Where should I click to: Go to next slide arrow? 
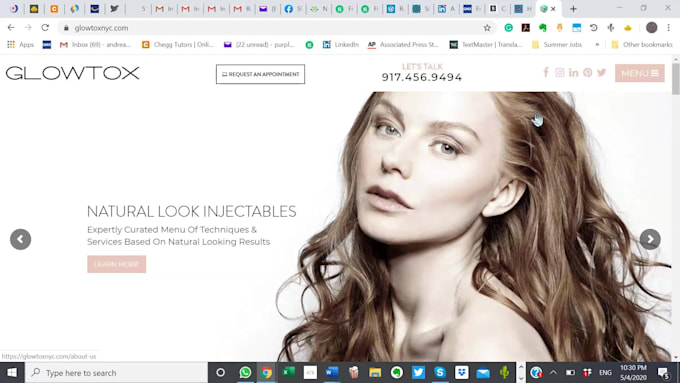(650, 239)
